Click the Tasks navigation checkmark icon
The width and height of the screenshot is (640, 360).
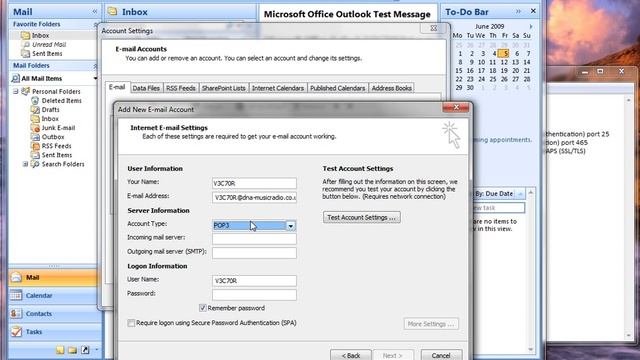tap(16, 331)
